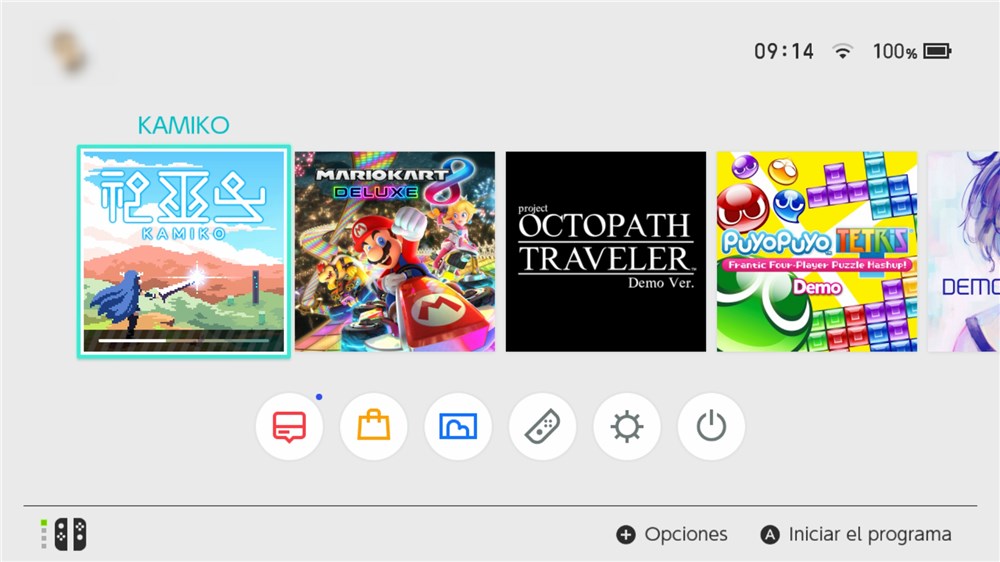
Task: Open the Controllers joy-con icon
Action: pyautogui.click(x=543, y=426)
